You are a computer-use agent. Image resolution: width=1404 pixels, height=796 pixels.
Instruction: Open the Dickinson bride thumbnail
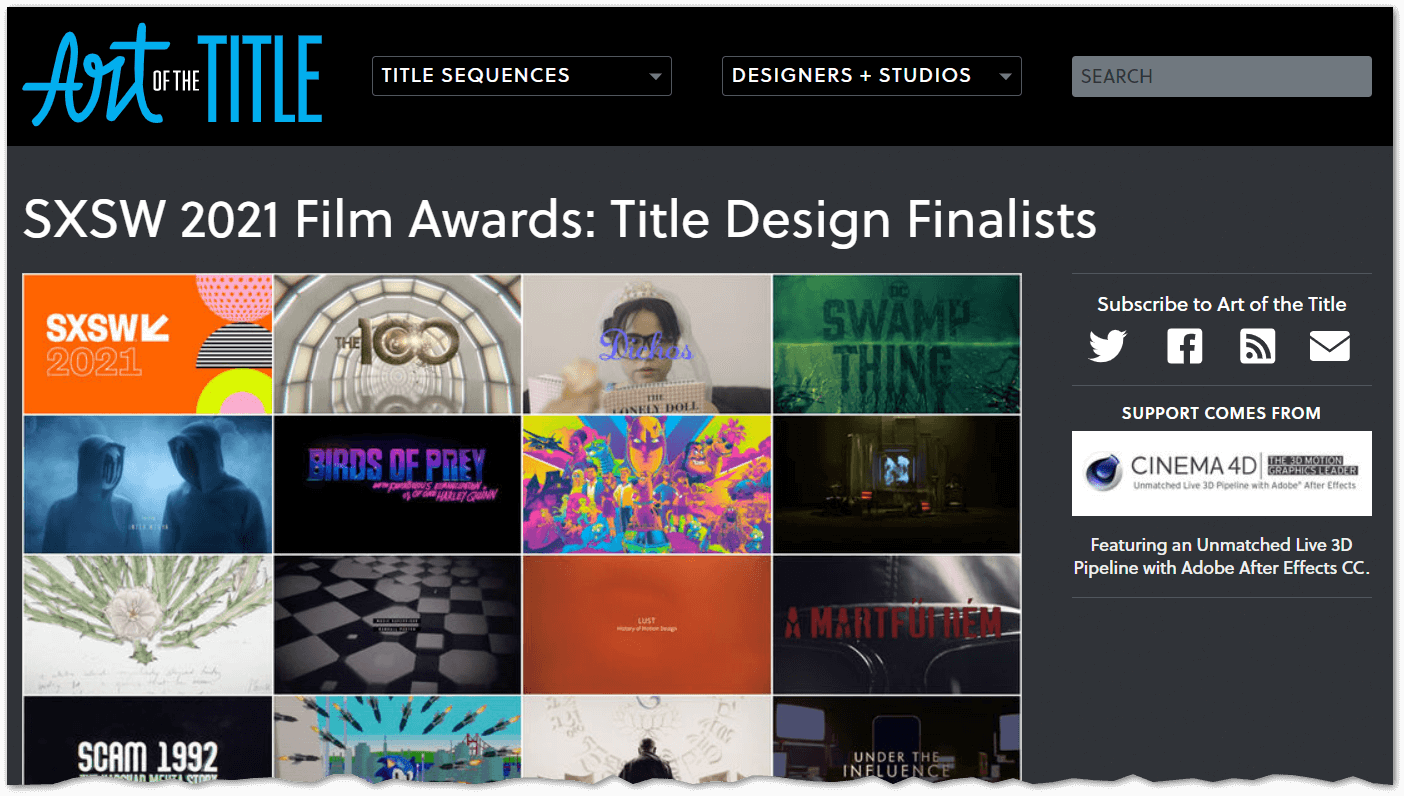click(647, 344)
